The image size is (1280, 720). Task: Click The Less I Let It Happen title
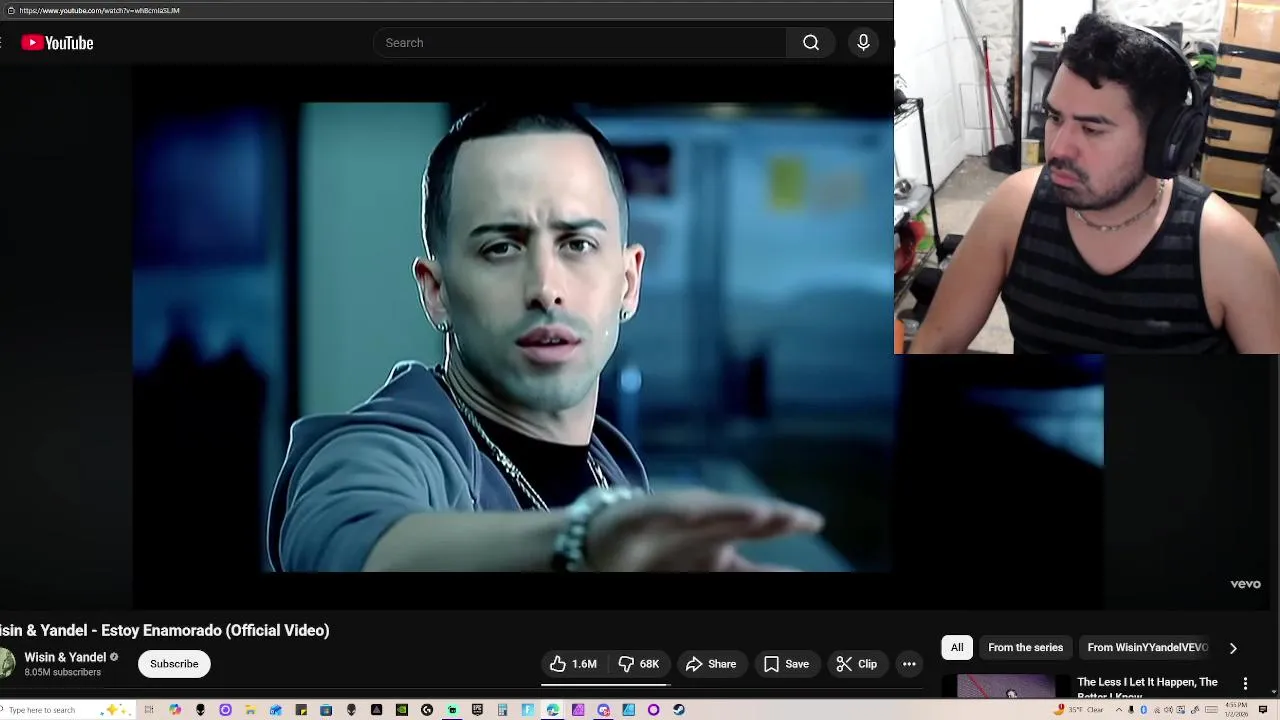tap(1147, 687)
